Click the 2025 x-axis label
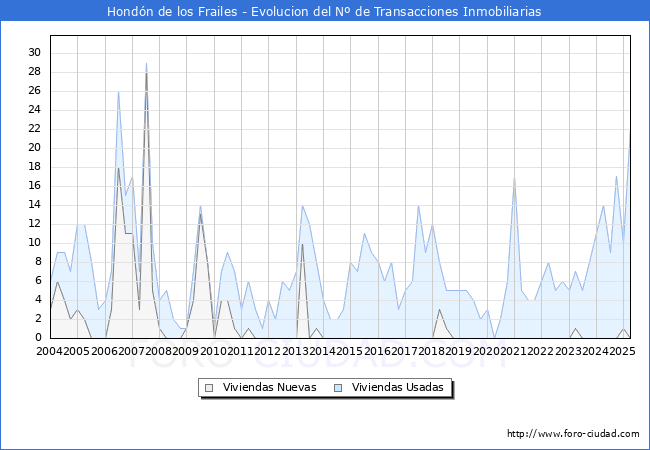 click(x=623, y=351)
